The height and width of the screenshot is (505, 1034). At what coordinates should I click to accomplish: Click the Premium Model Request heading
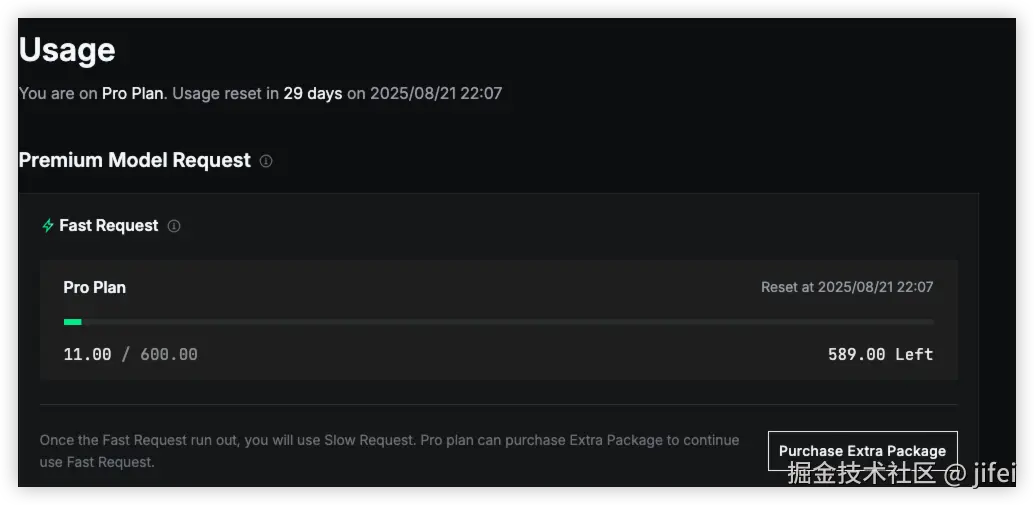135,160
